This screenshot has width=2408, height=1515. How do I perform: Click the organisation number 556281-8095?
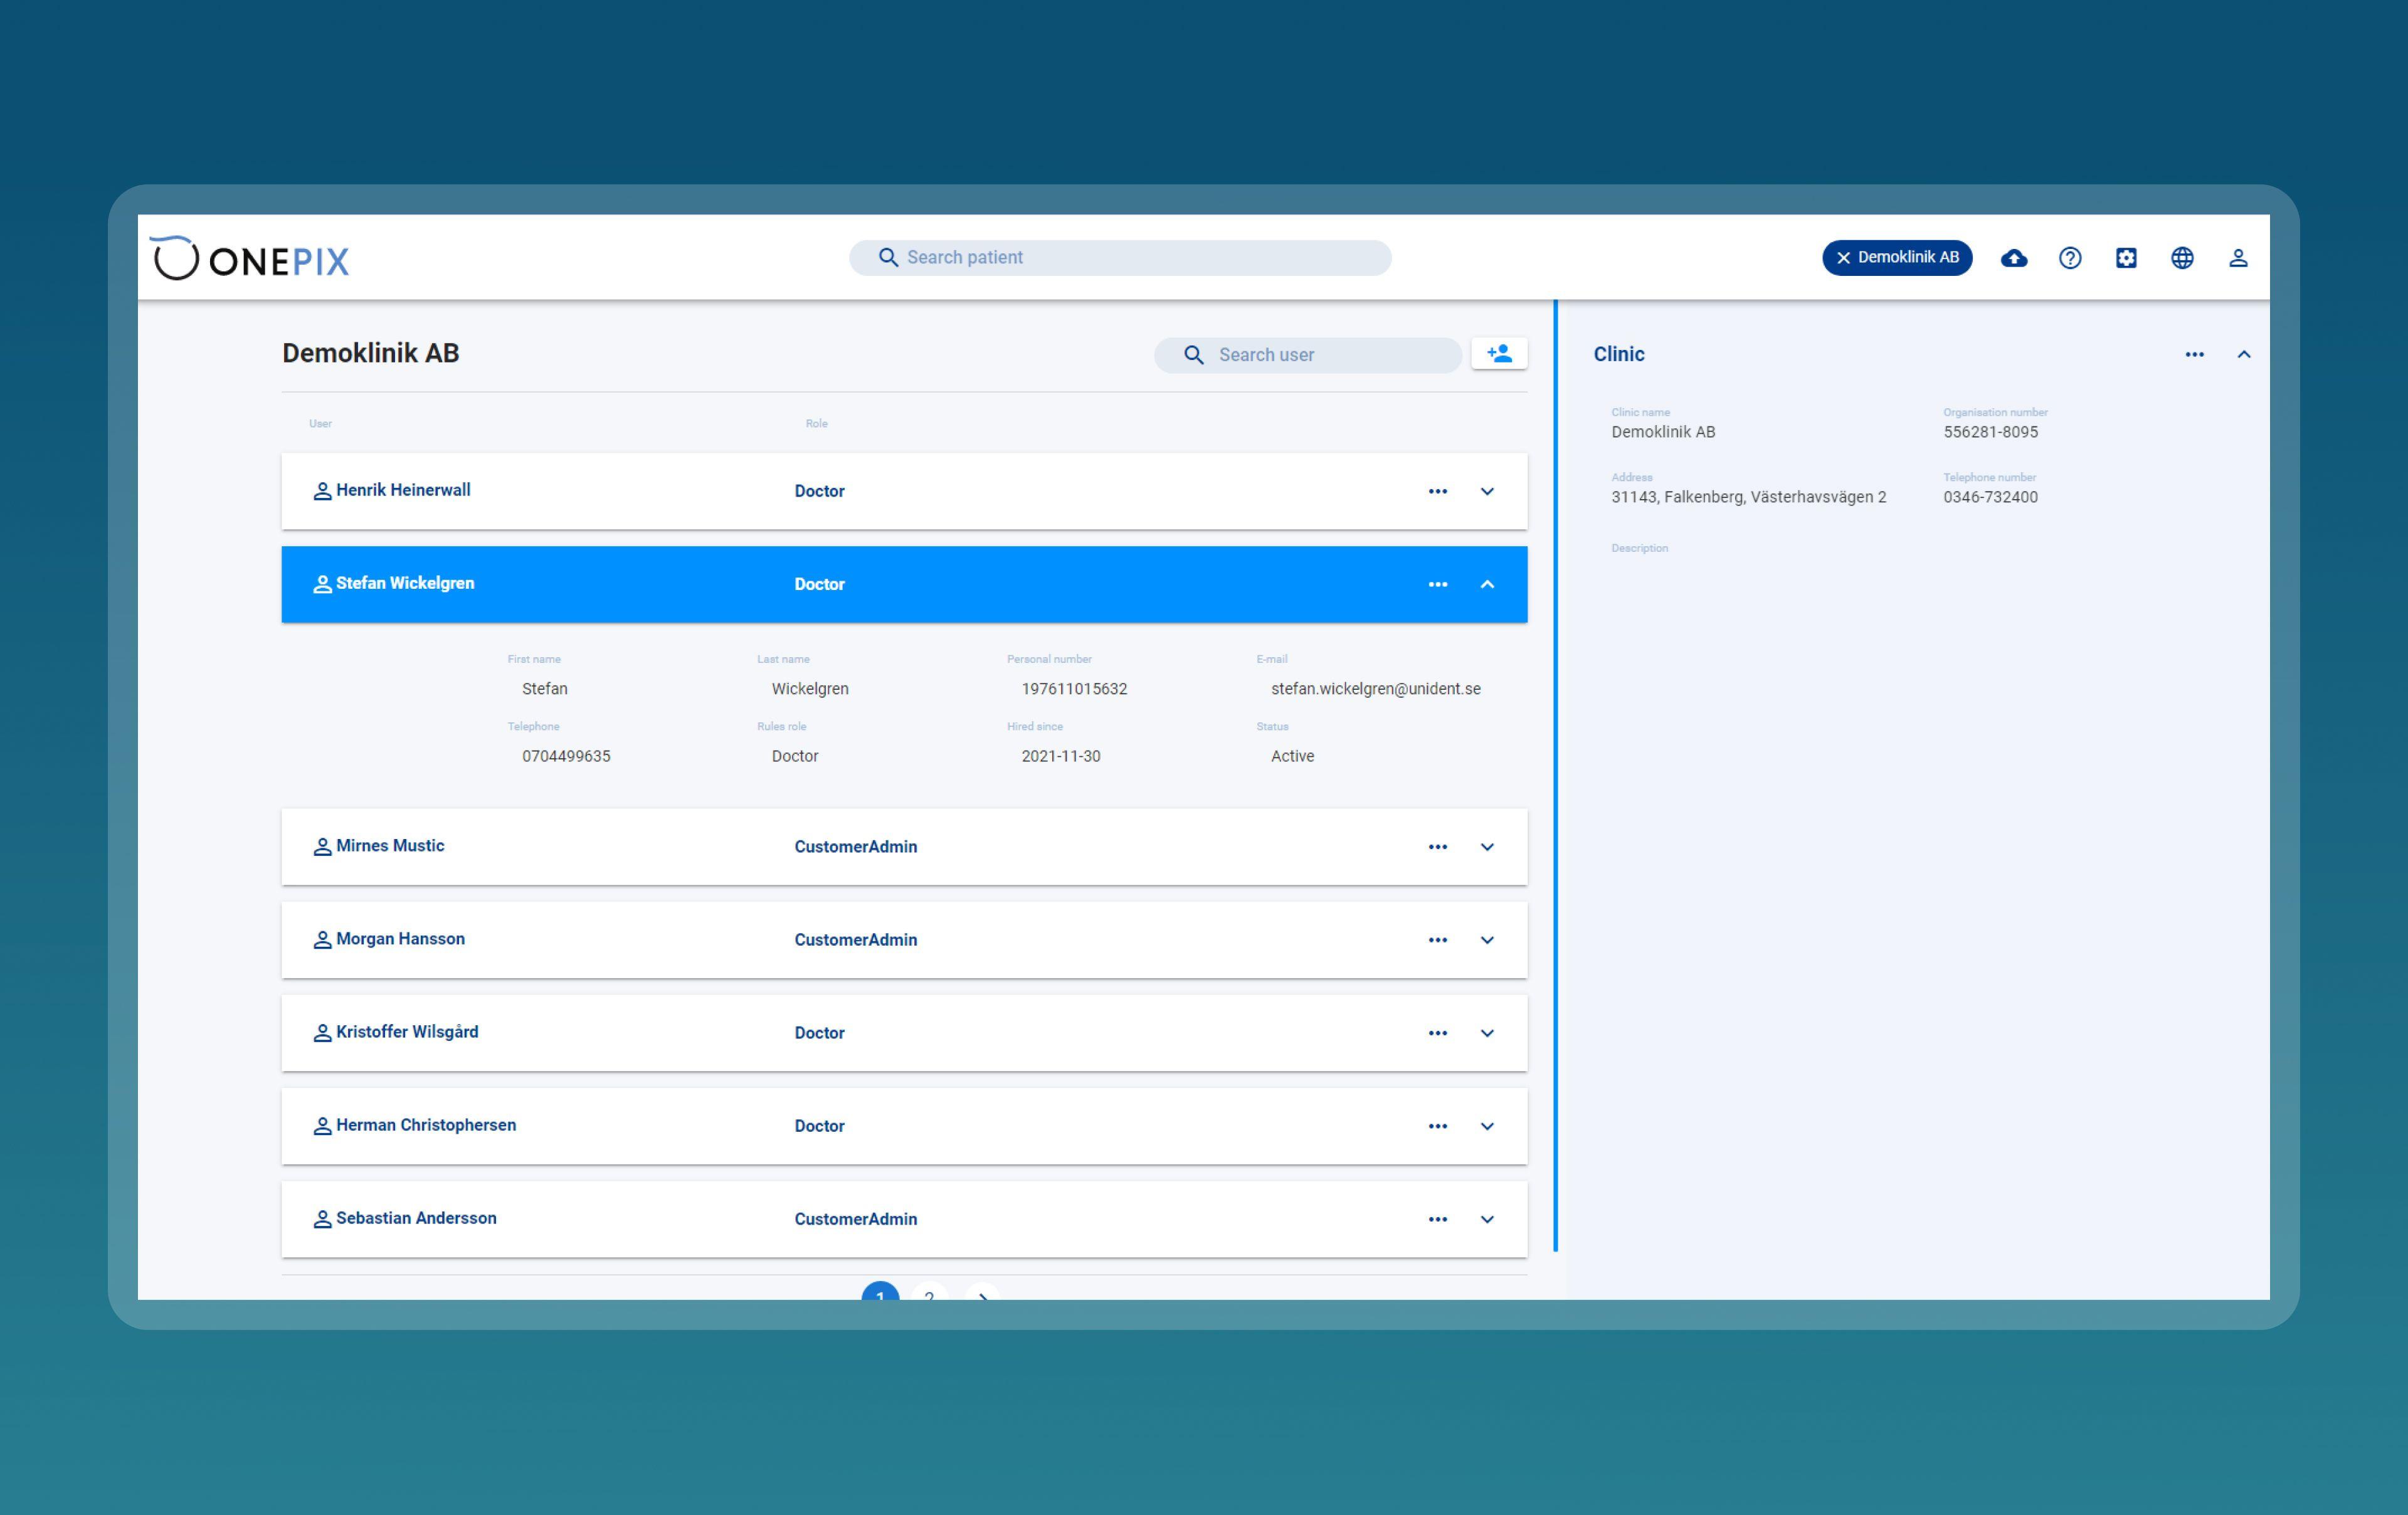tap(1990, 432)
